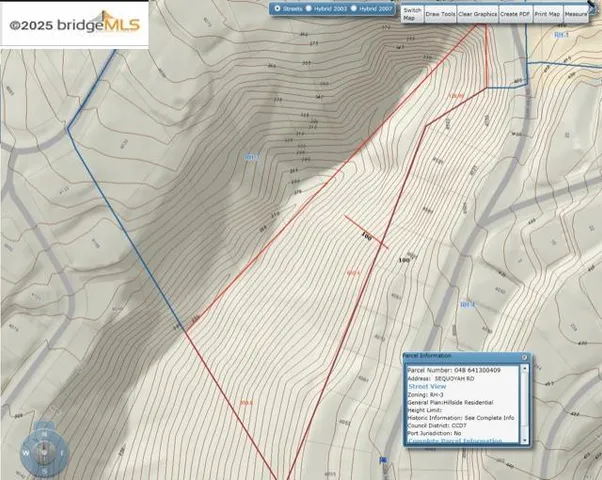The image size is (602, 480).
Task: Pan east using compass E arrow
Action: (x=64, y=454)
